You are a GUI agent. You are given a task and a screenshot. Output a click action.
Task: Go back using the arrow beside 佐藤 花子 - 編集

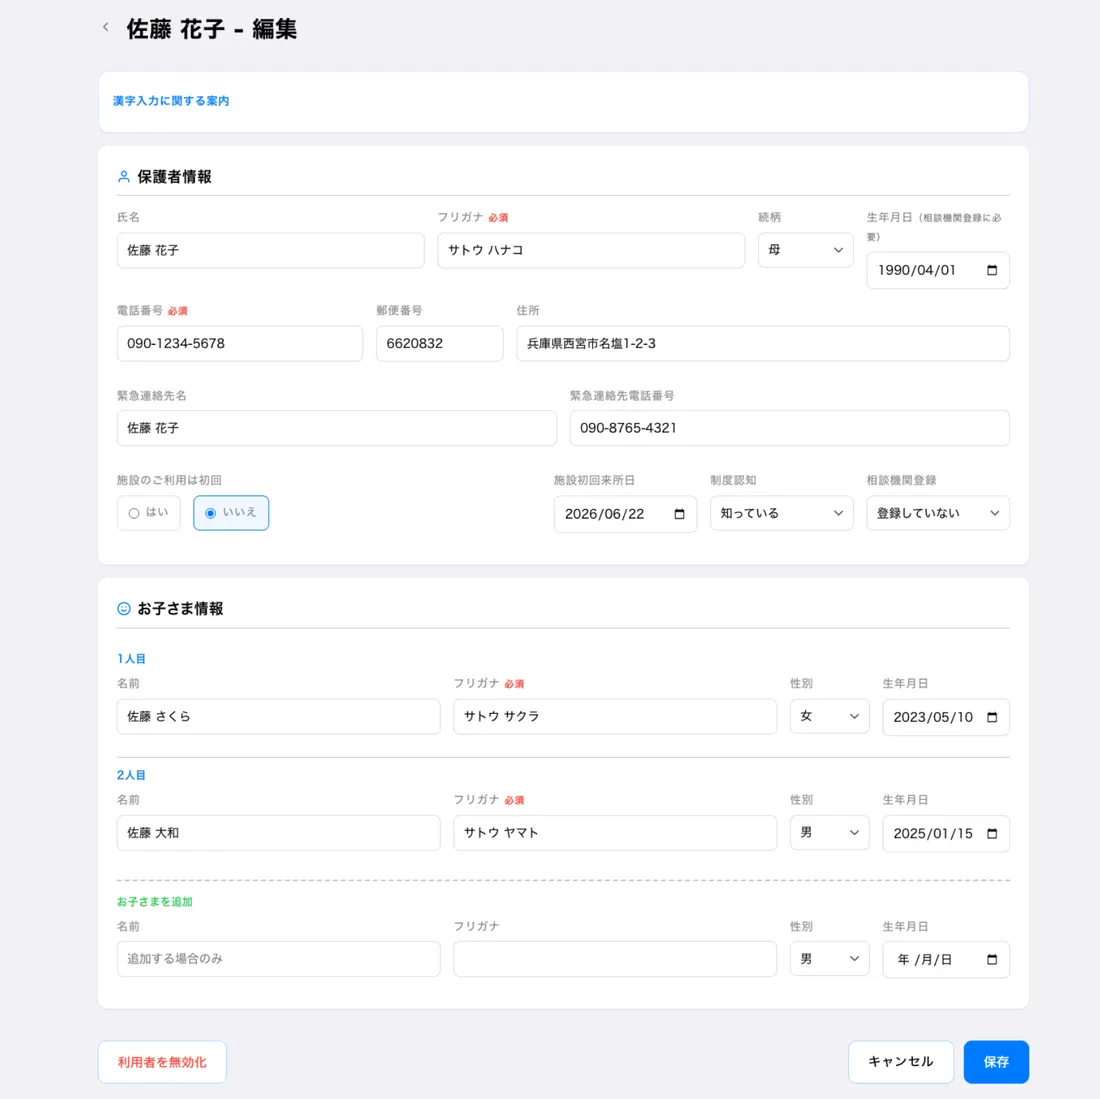click(x=105, y=27)
